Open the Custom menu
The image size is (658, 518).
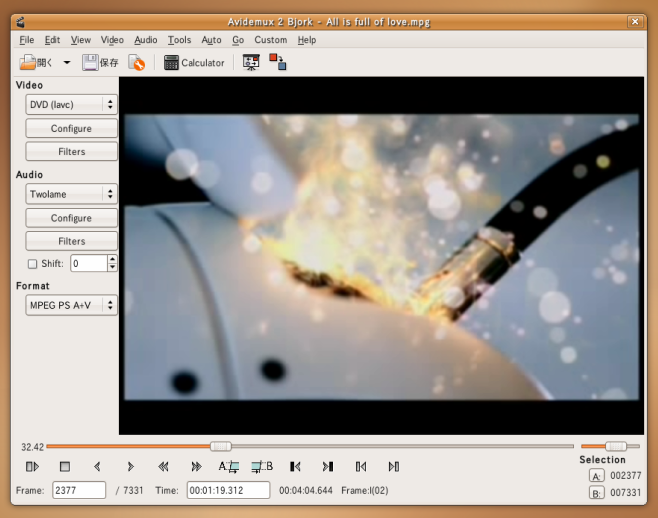(271, 40)
